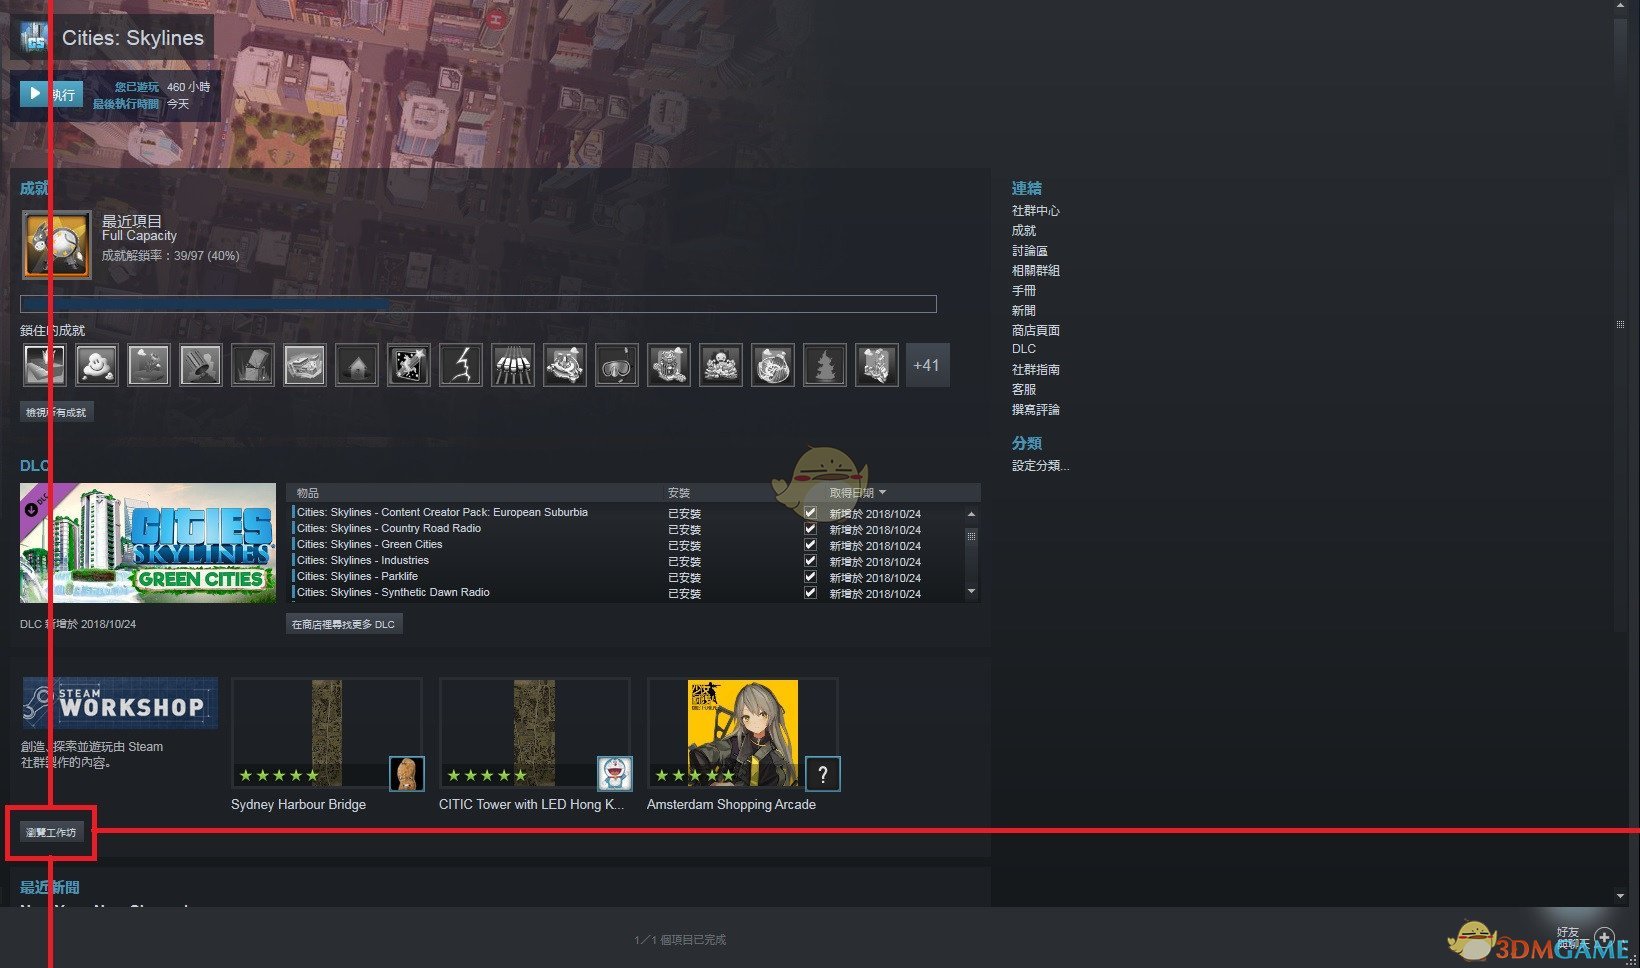1640x968 pixels.
Task: Click 在商店裡尋找更多 DLC button
Action: 343,624
